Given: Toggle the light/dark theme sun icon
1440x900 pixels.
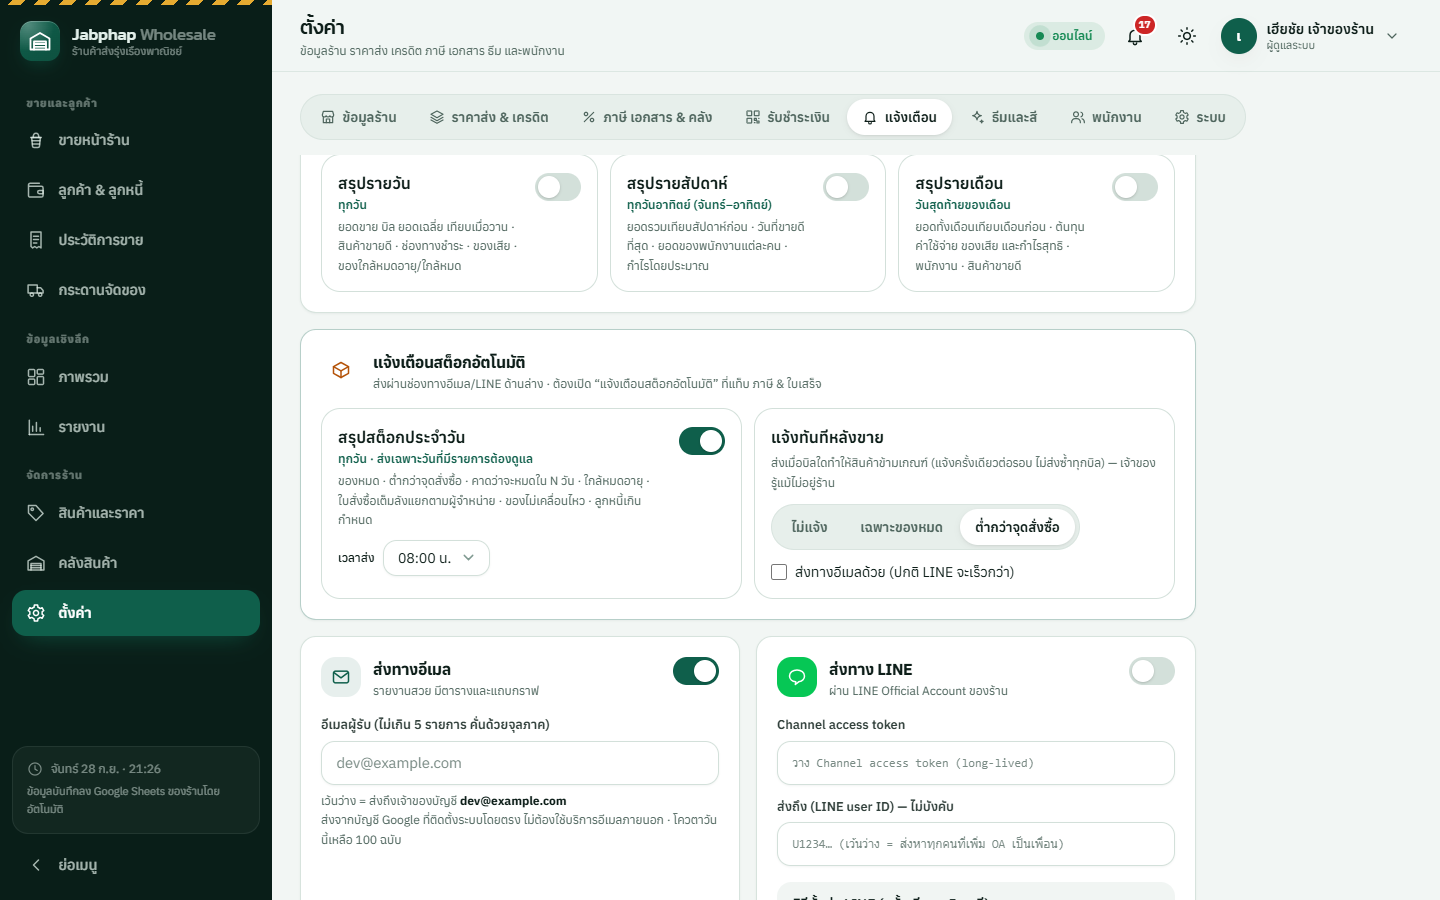Looking at the screenshot, I should pos(1187,36).
